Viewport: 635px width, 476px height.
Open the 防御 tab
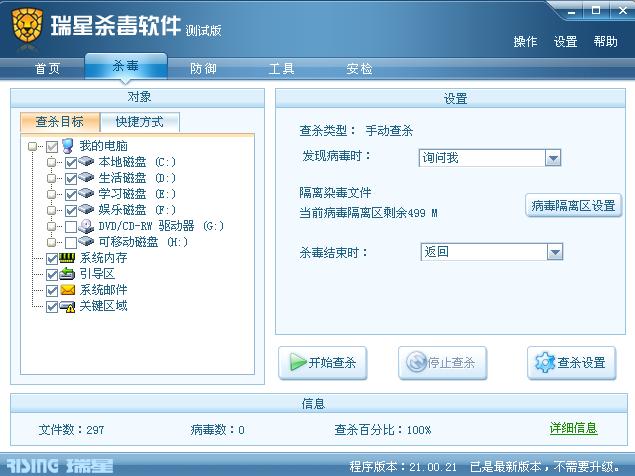(203, 68)
